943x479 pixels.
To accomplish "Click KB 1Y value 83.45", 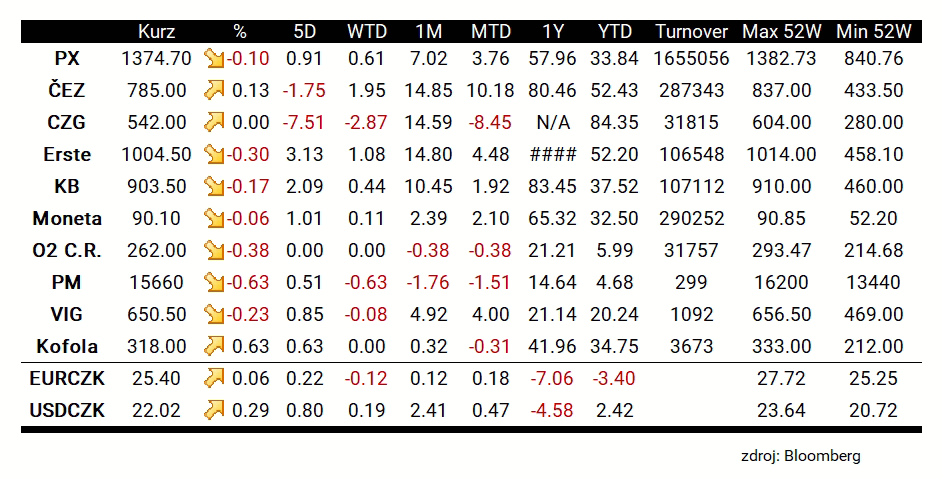I will coord(553,186).
